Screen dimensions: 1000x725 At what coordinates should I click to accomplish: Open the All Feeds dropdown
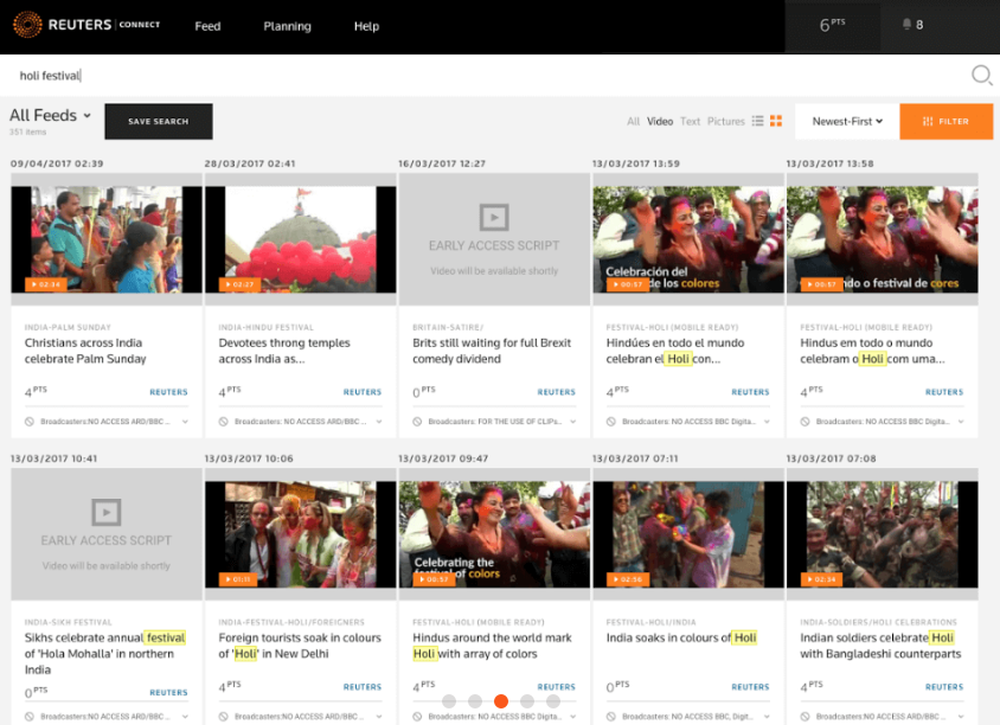coord(50,115)
